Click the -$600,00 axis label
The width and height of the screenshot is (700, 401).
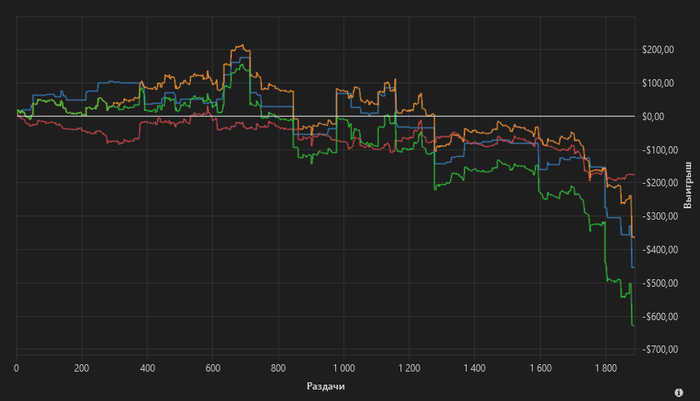[x=660, y=317]
